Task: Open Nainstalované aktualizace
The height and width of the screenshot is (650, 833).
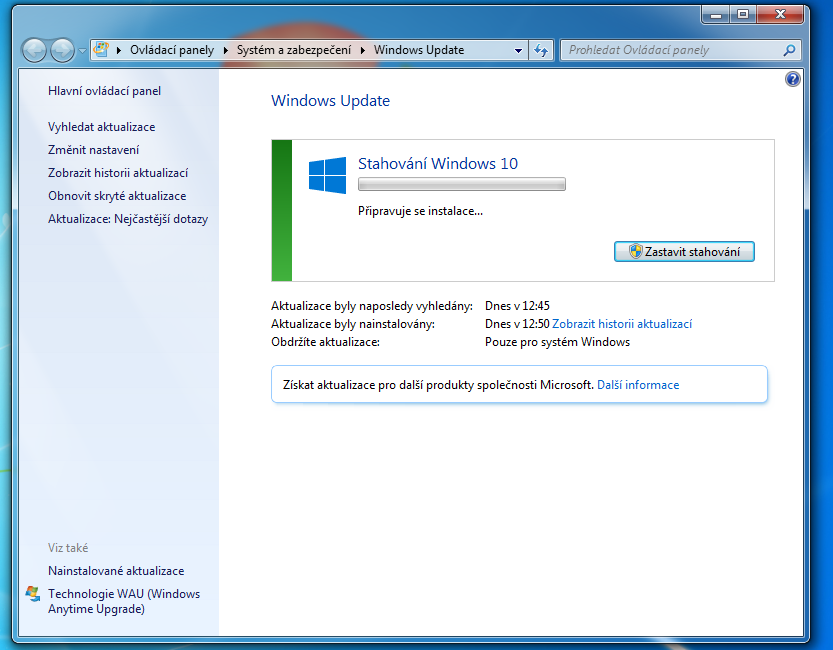Action: [x=116, y=571]
